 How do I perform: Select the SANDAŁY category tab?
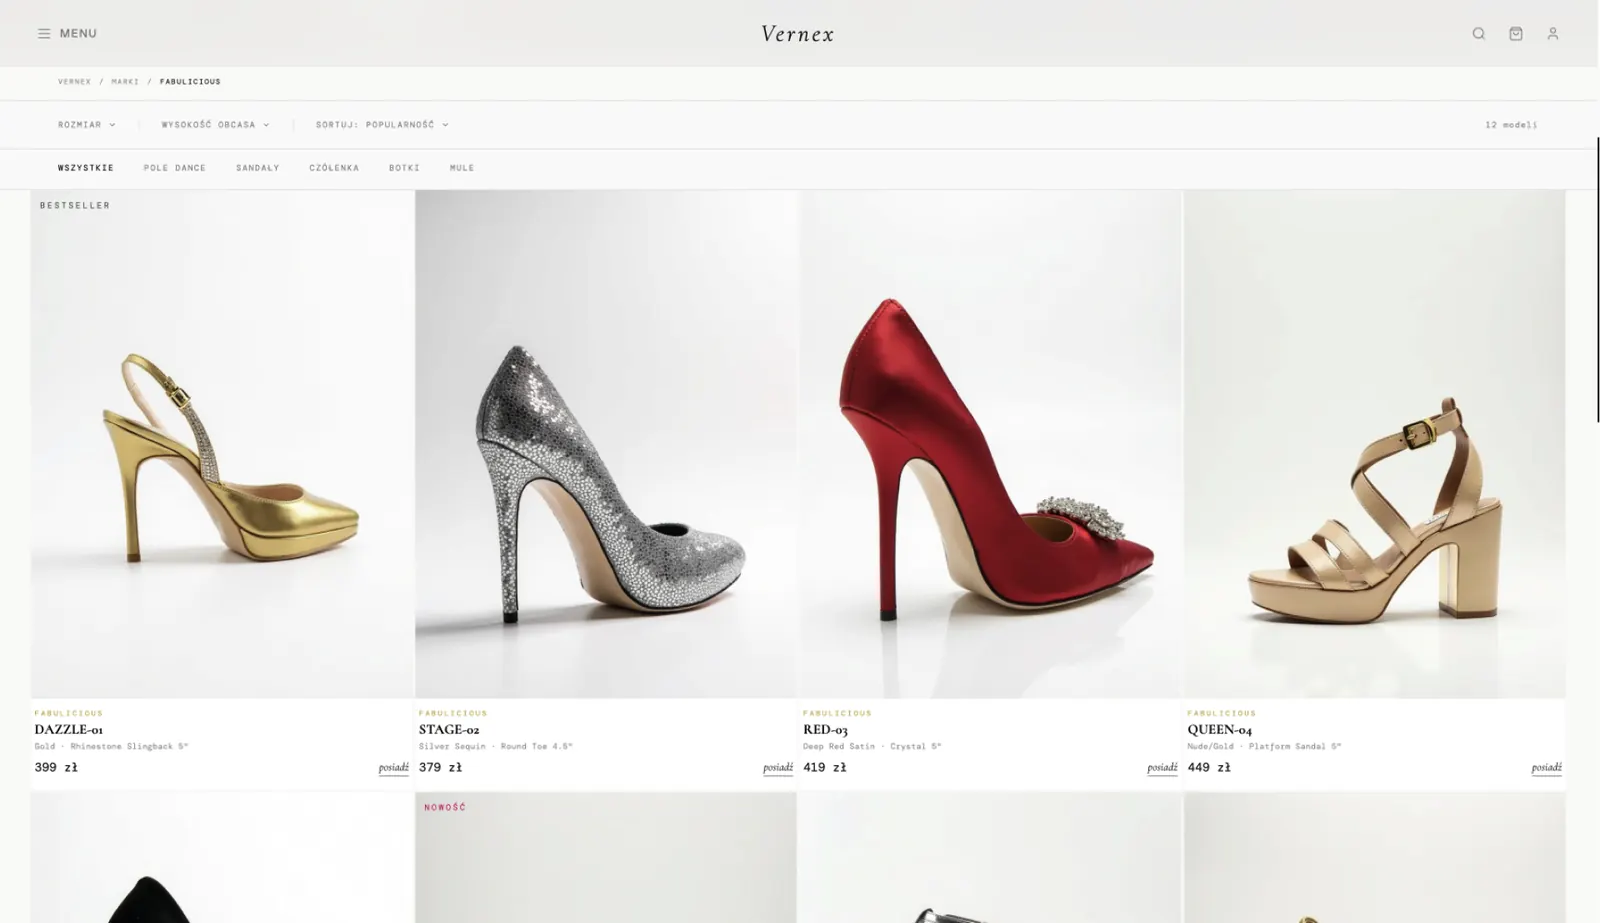(x=258, y=168)
